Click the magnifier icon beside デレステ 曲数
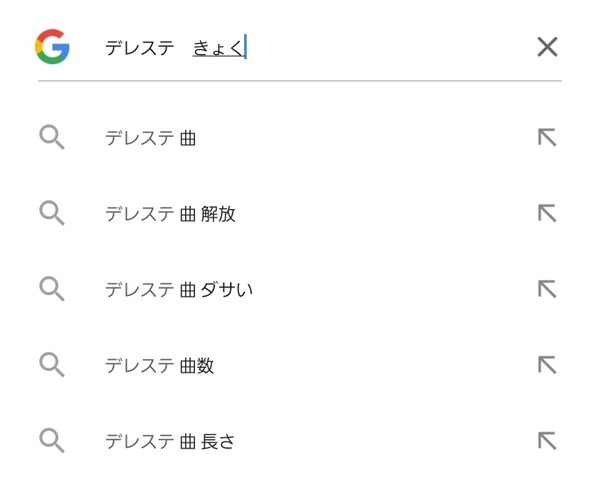The image size is (600, 481). coord(52,364)
